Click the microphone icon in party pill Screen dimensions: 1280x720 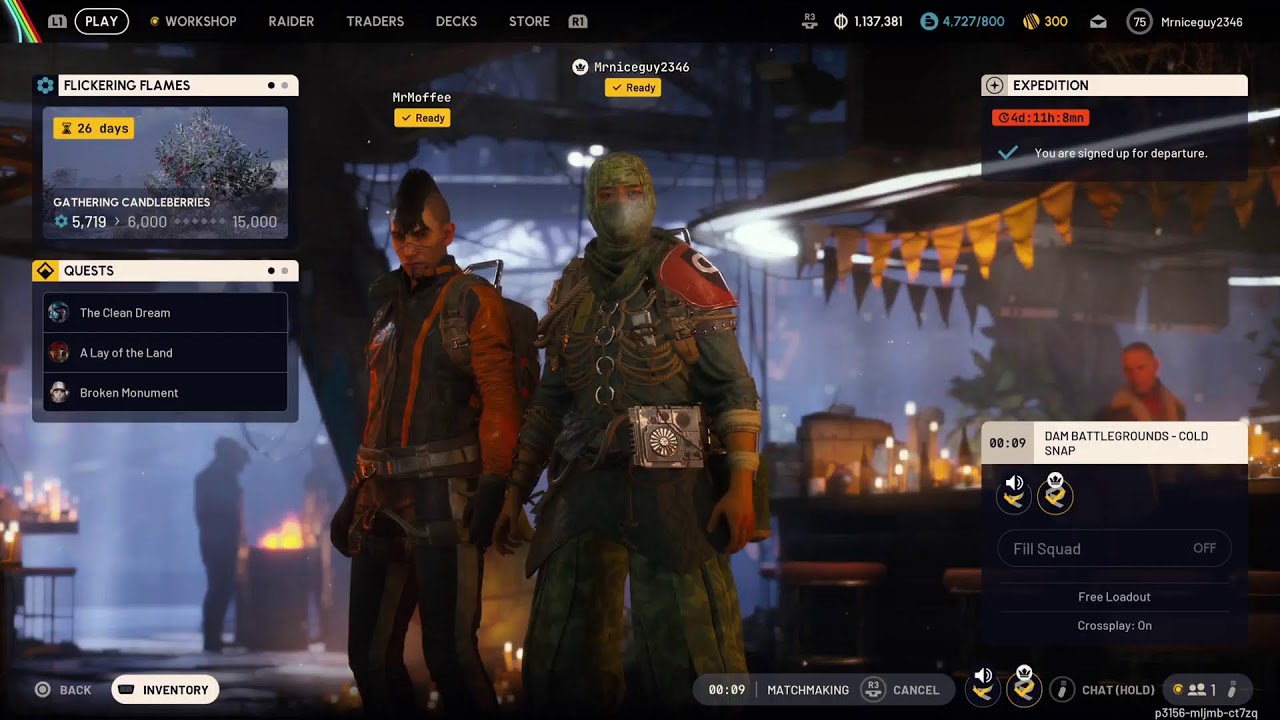coord(1232,689)
